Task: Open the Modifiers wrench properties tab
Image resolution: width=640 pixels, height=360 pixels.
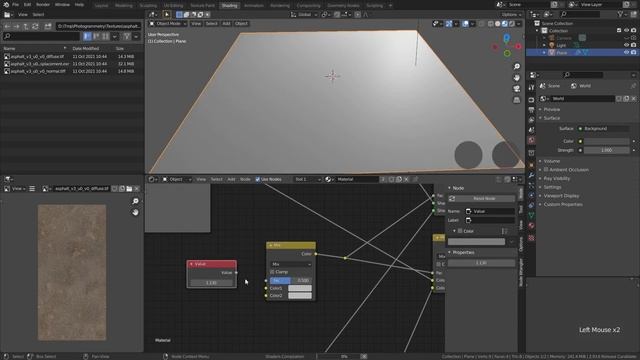Action: coord(531,175)
